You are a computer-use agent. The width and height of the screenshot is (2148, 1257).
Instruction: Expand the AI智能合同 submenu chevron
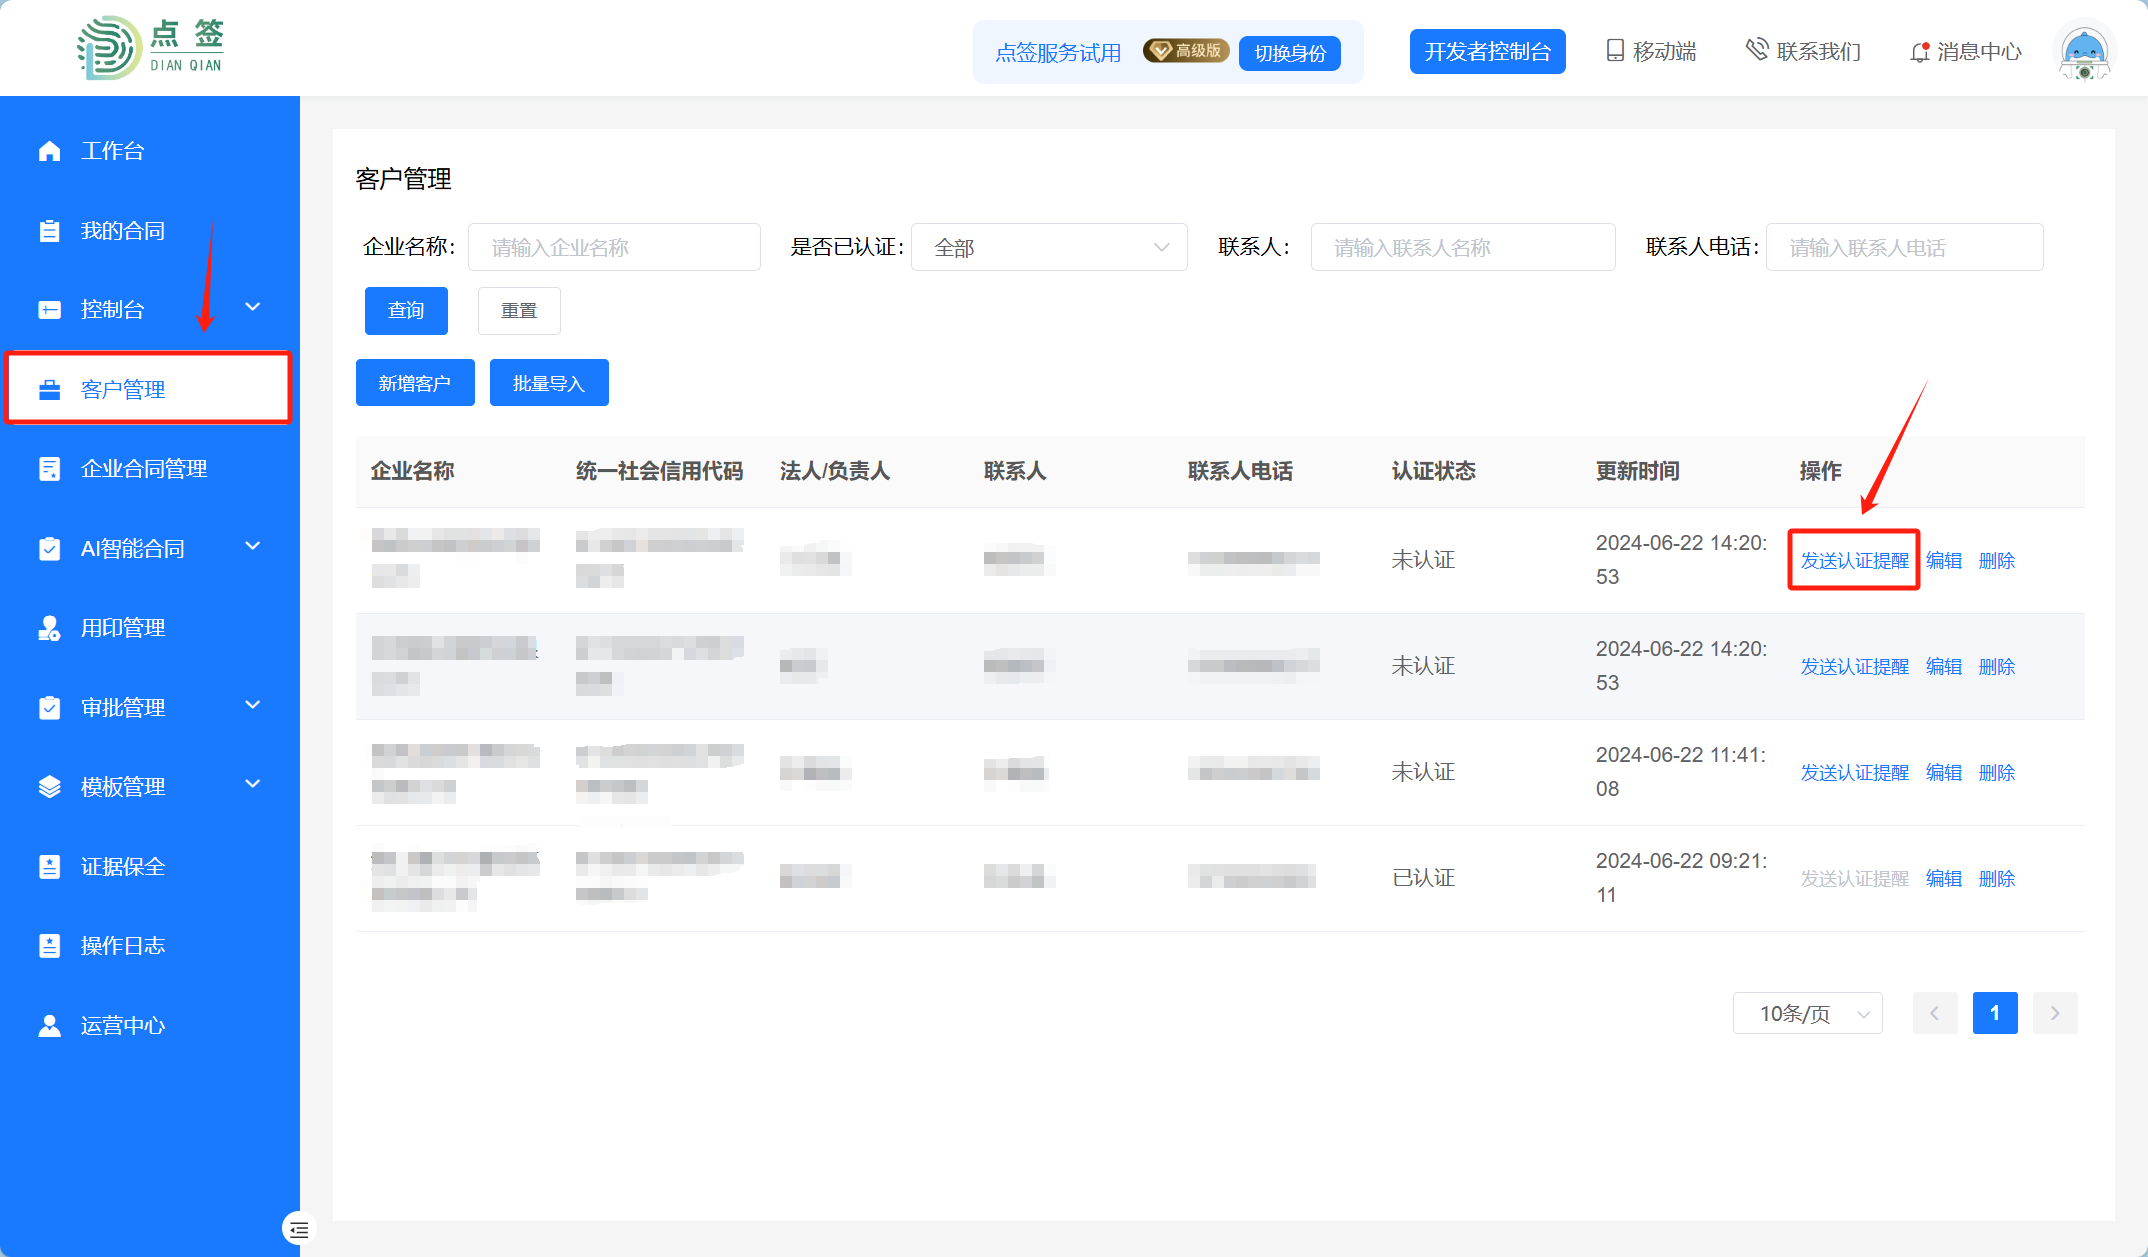coord(253,546)
